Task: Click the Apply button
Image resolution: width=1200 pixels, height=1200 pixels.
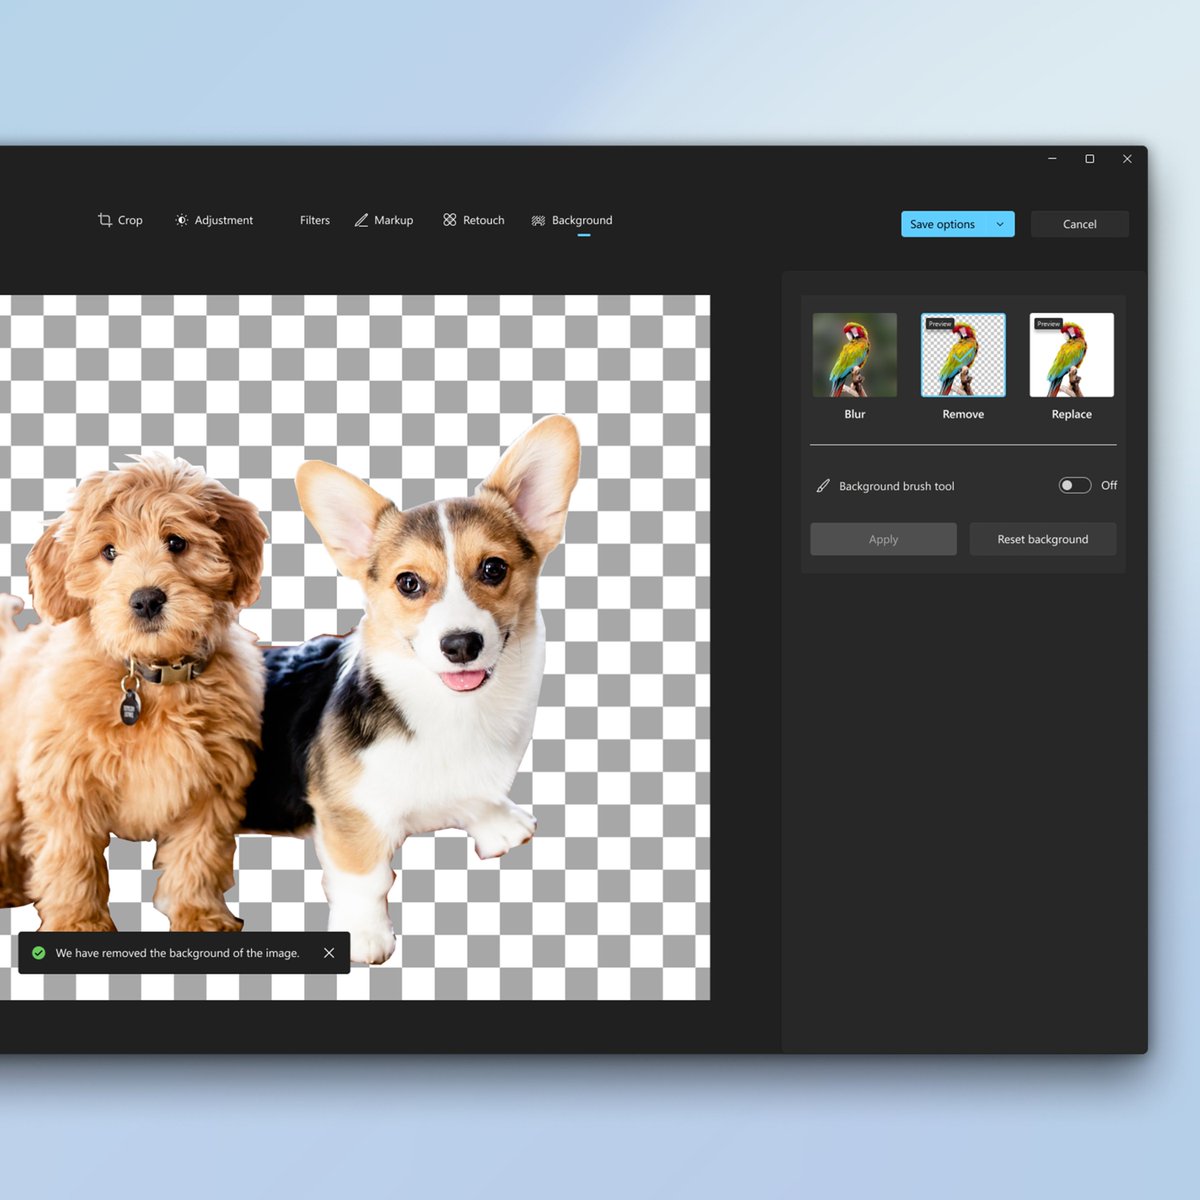Action: click(x=883, y=539)
